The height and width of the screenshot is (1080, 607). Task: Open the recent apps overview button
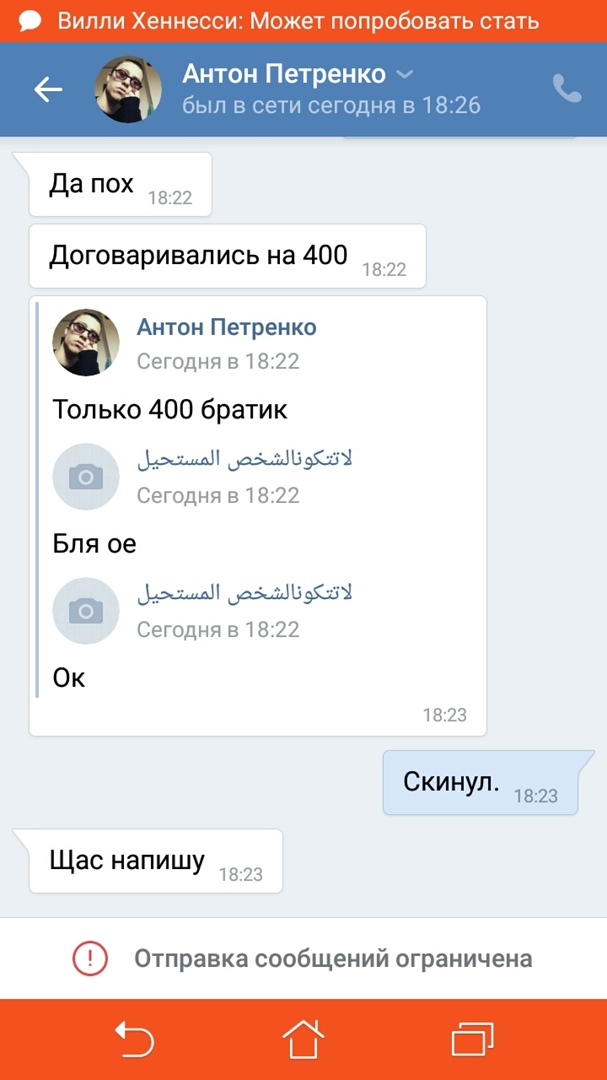(473, 1039)
